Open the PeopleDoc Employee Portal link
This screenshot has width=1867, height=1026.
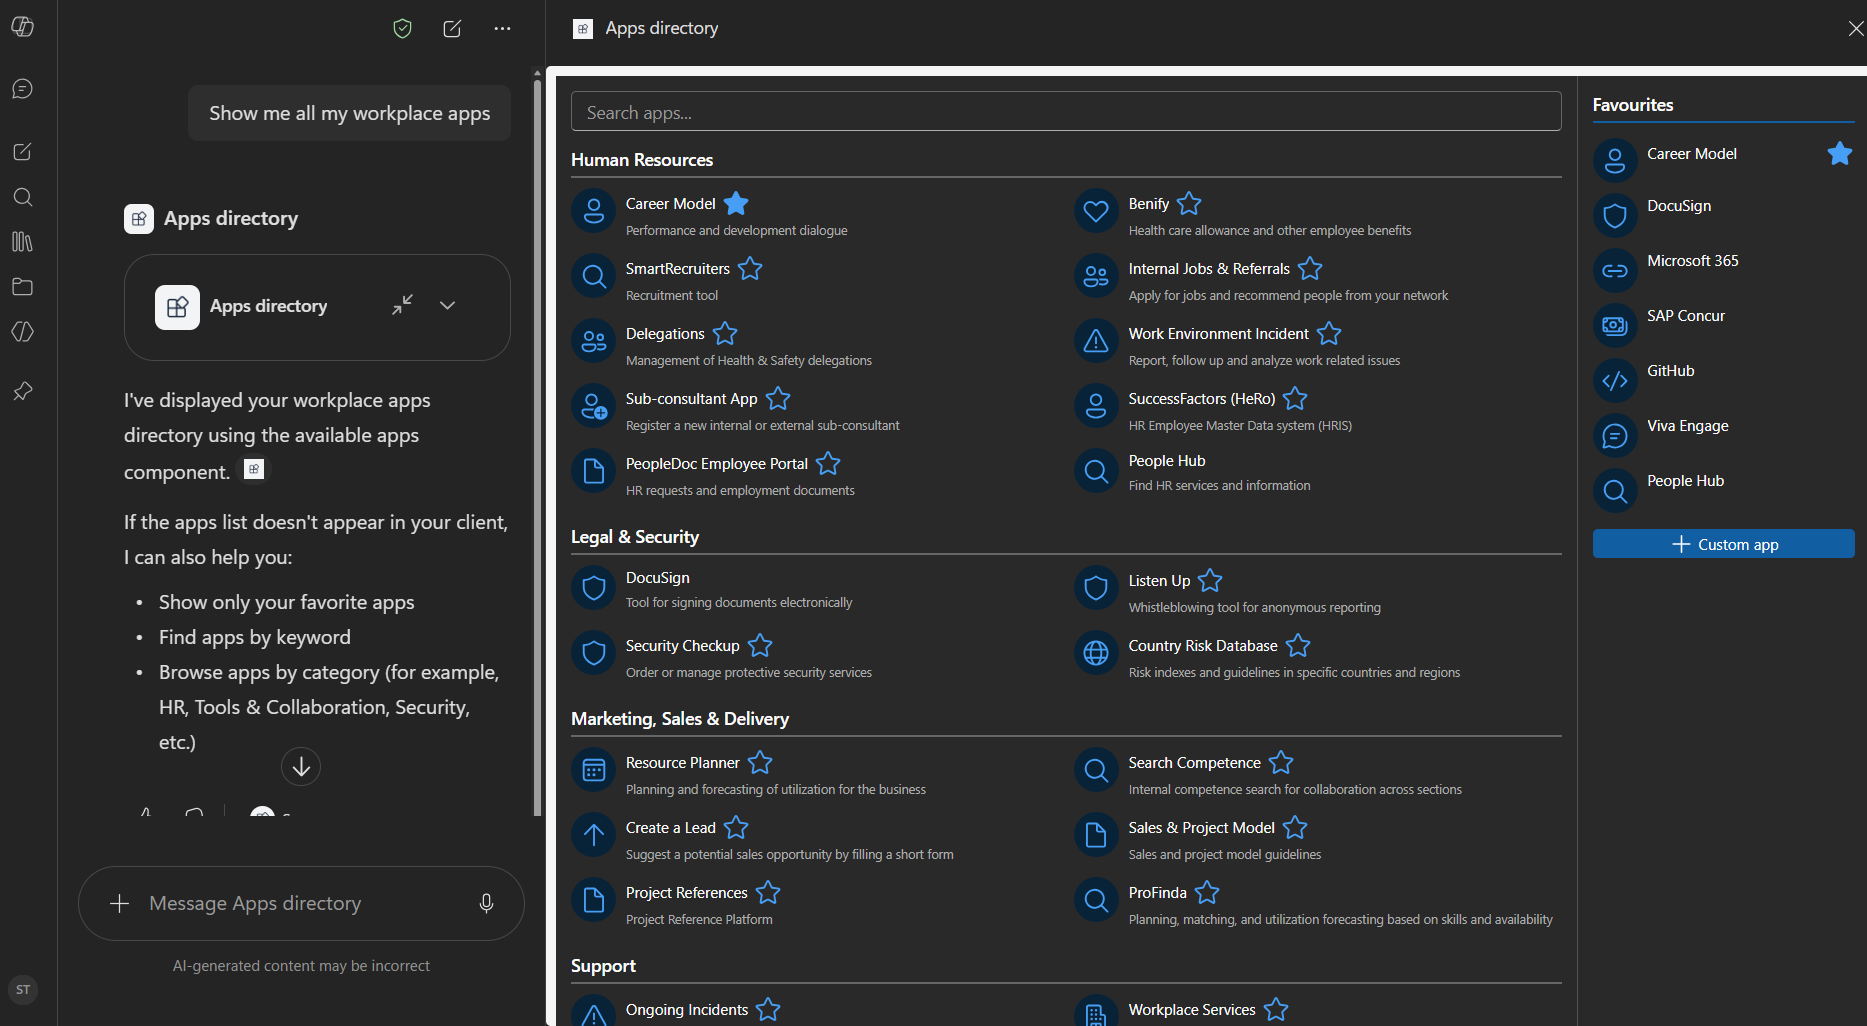716,463
